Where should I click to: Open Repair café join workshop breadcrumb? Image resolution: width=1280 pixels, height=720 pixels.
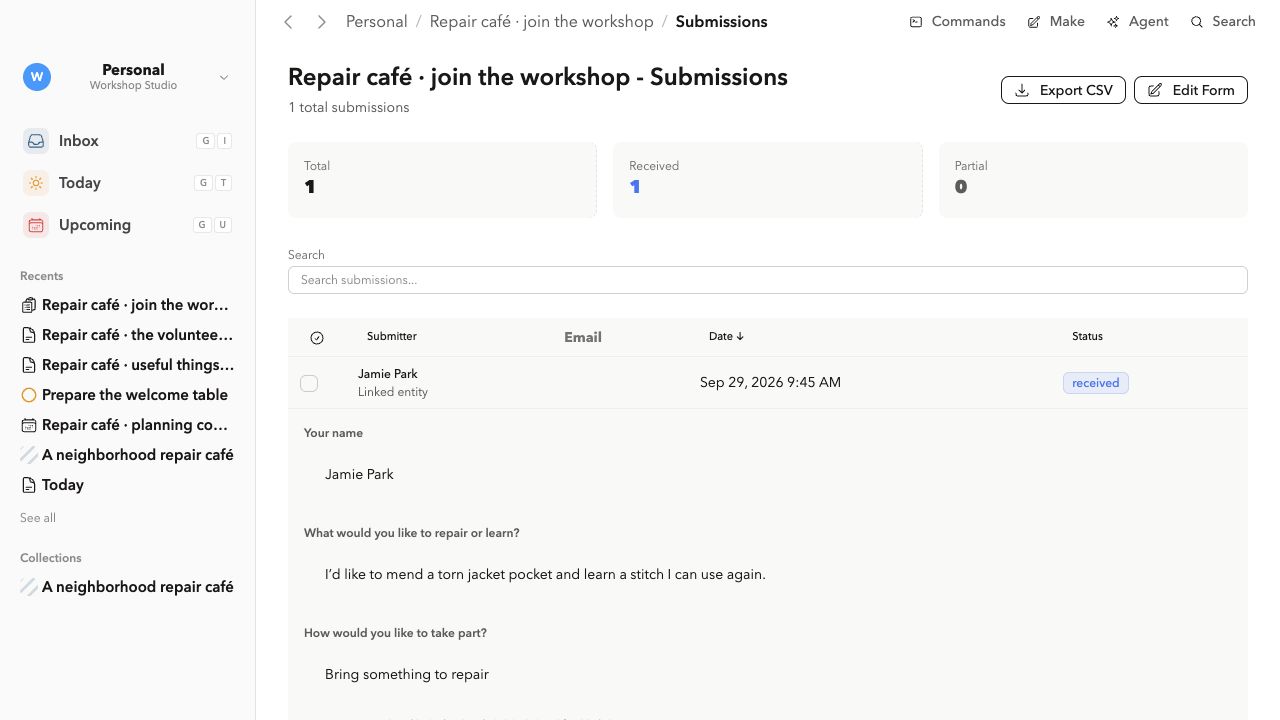(x=541, y=22)
